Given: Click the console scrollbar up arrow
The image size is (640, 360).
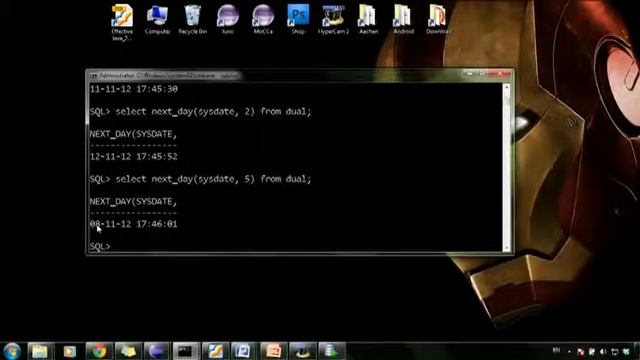Looking at the screenshot, I should pyautogui.click(x=507, y=87).
